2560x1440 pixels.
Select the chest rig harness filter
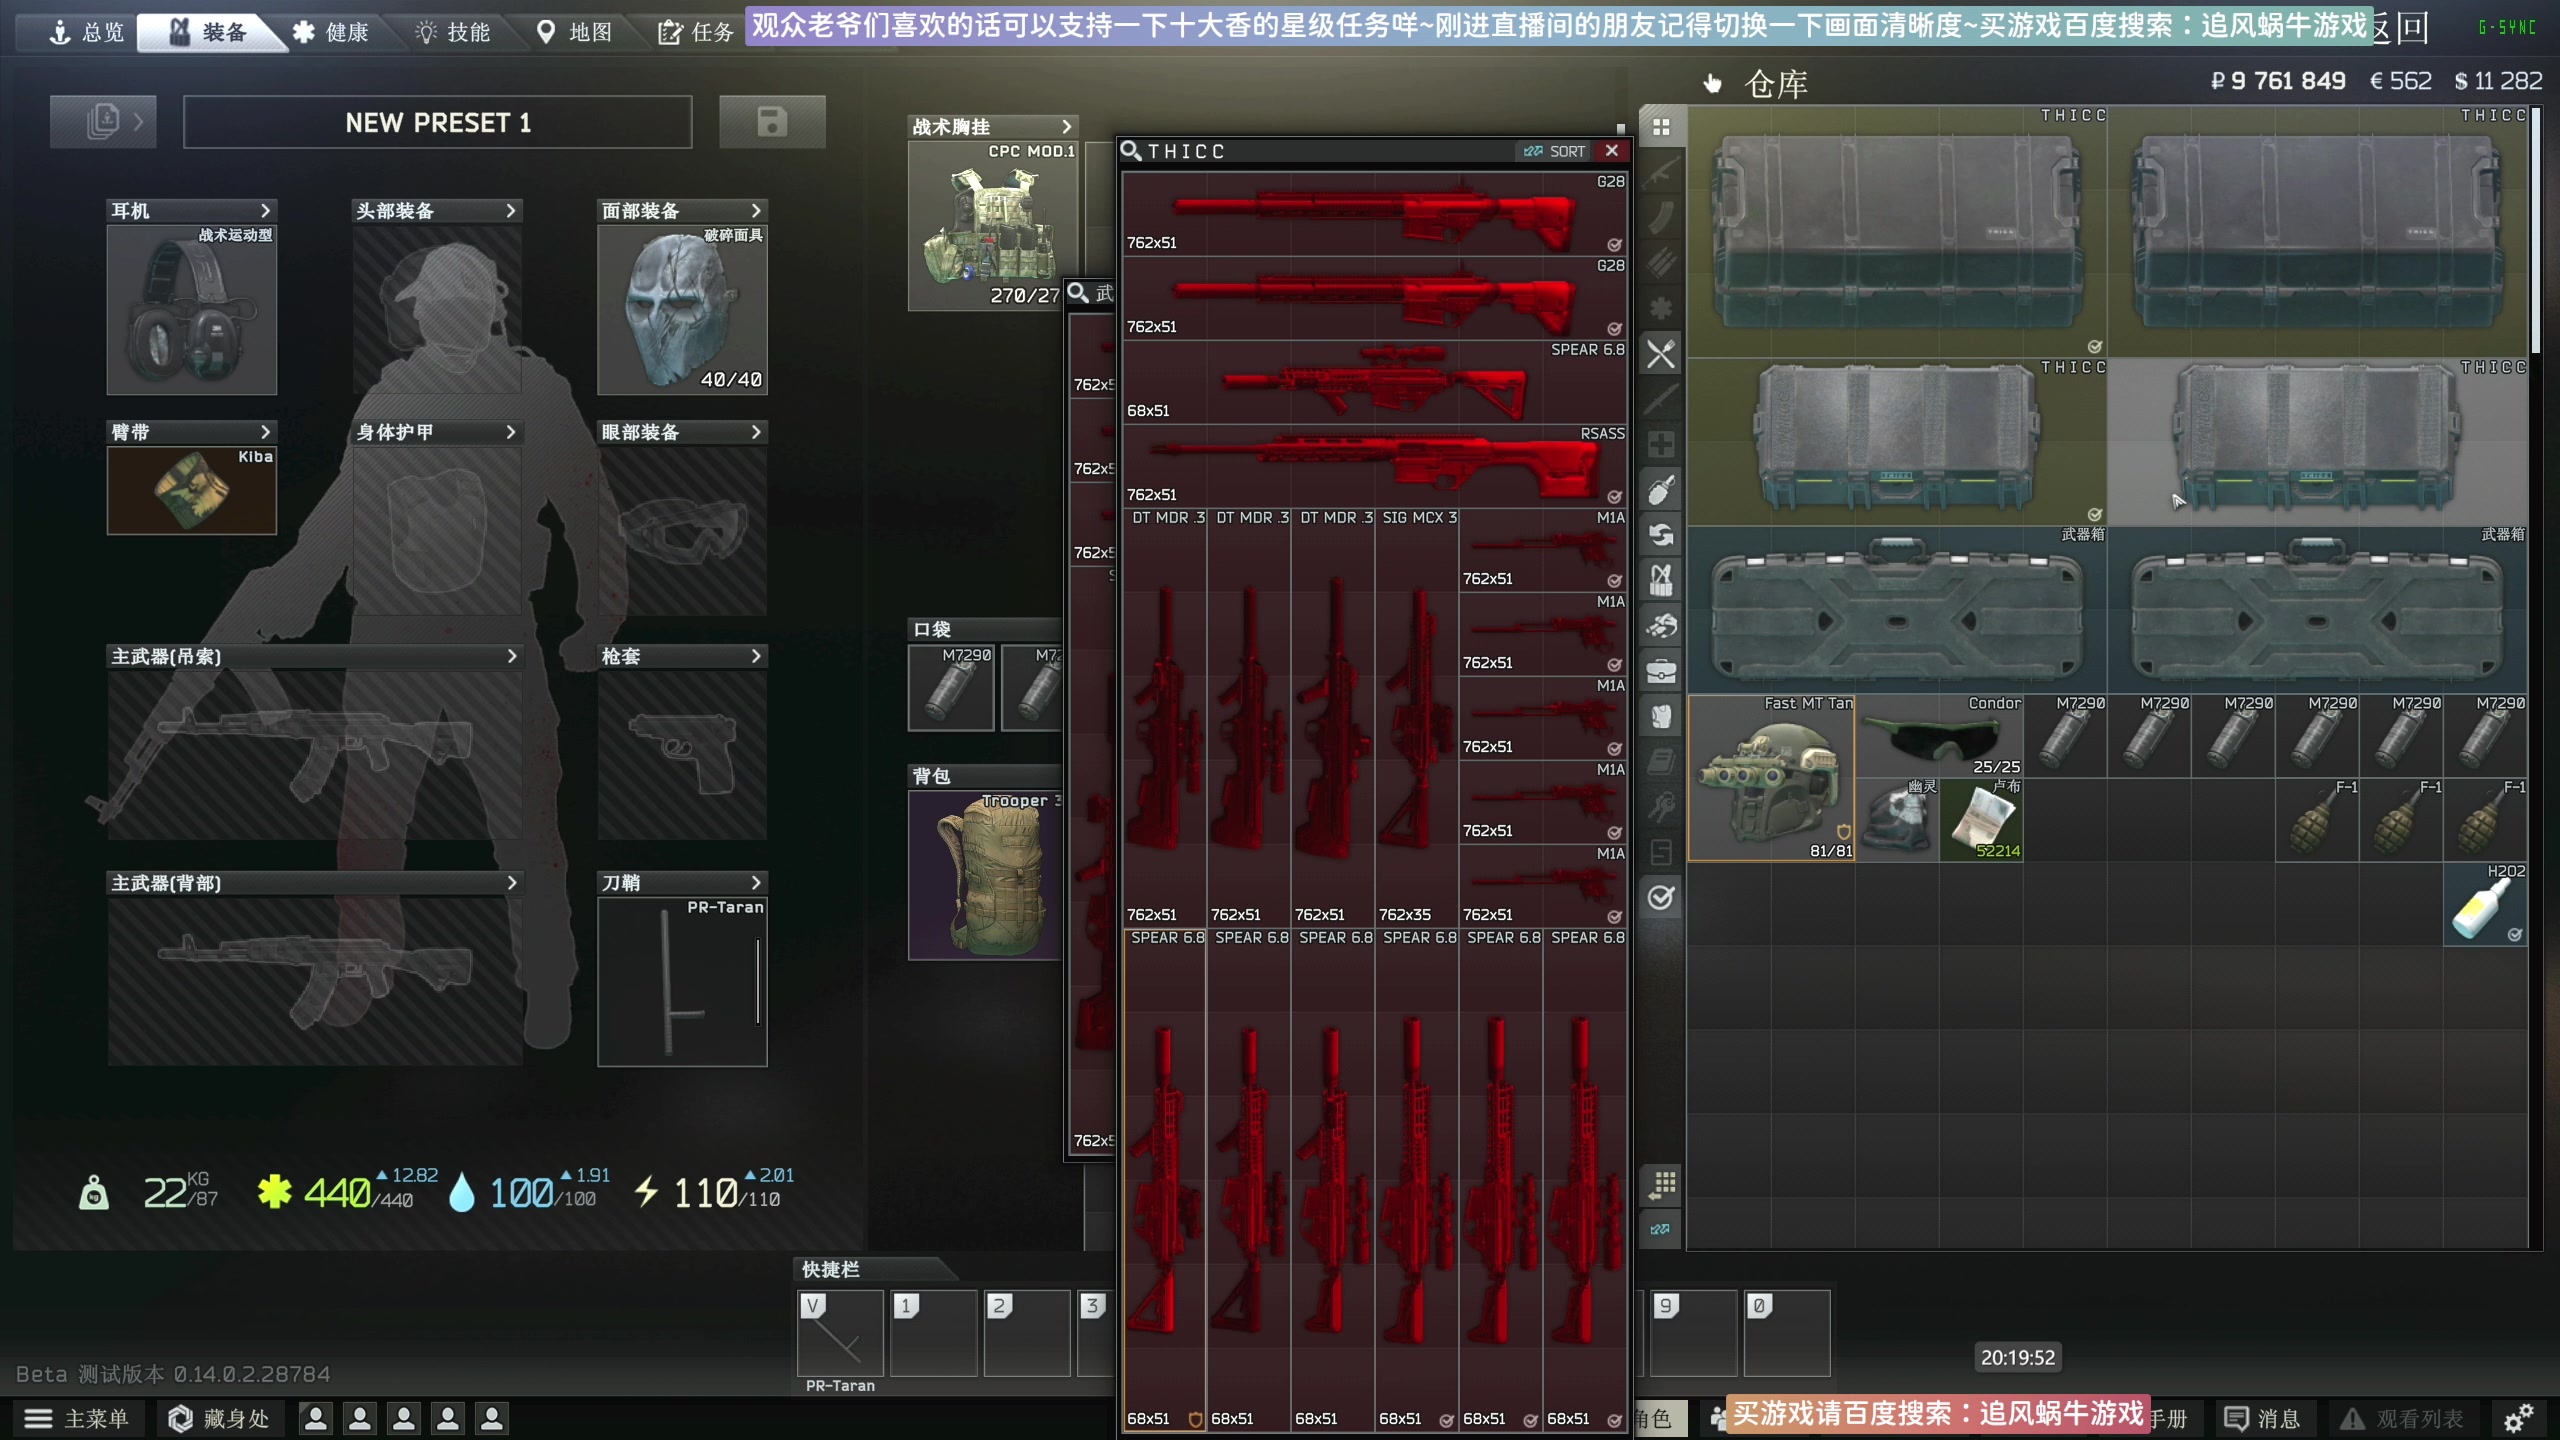click(x=1661, y=580)
